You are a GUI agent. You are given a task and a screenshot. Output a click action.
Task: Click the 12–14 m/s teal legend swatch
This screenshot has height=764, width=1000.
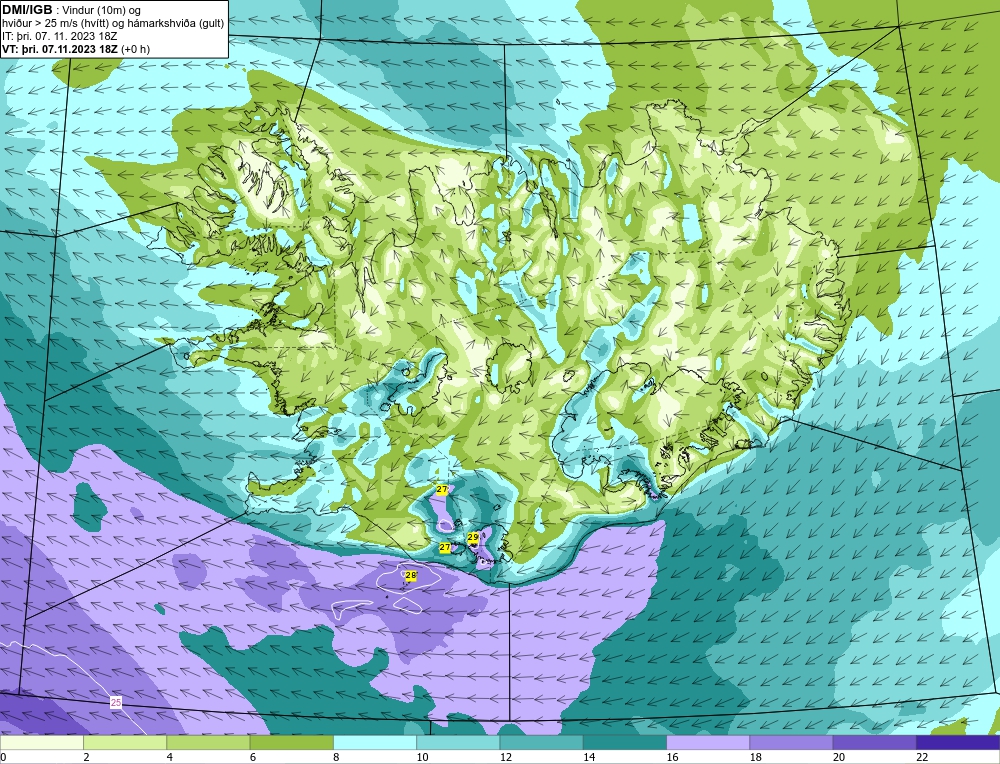(x=541, y=742)
